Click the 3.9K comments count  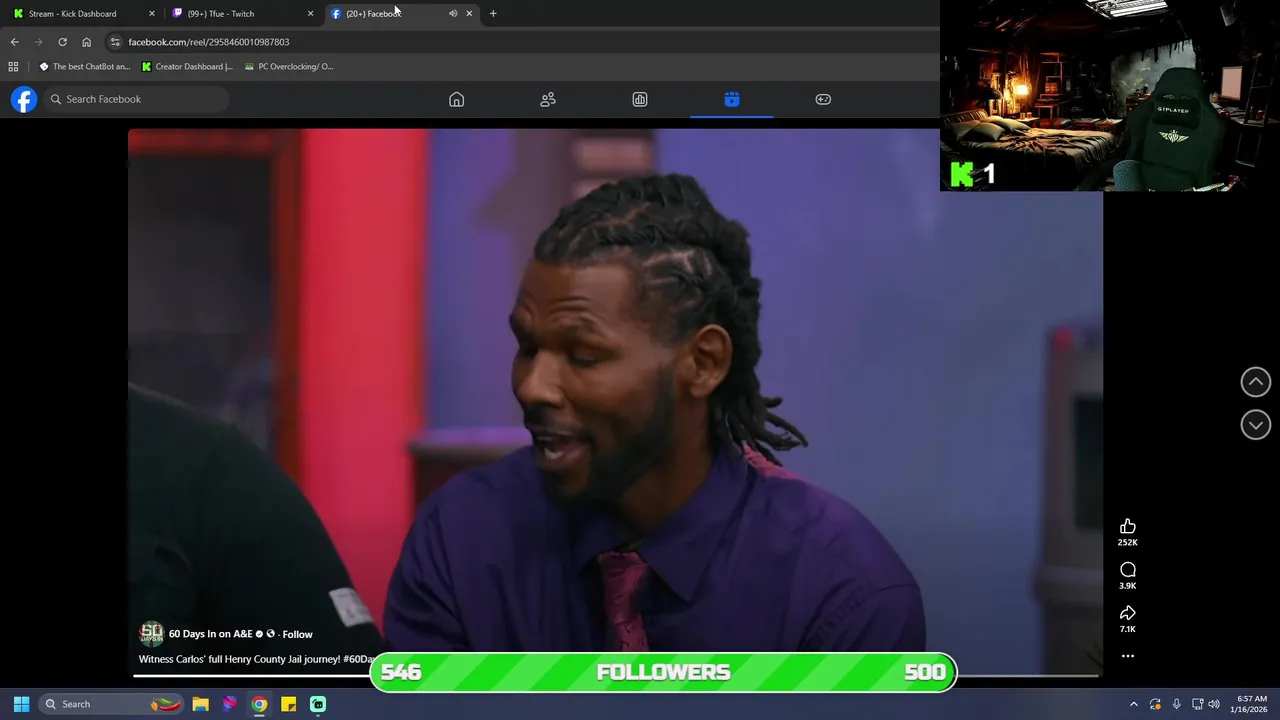coord(1128,586)
